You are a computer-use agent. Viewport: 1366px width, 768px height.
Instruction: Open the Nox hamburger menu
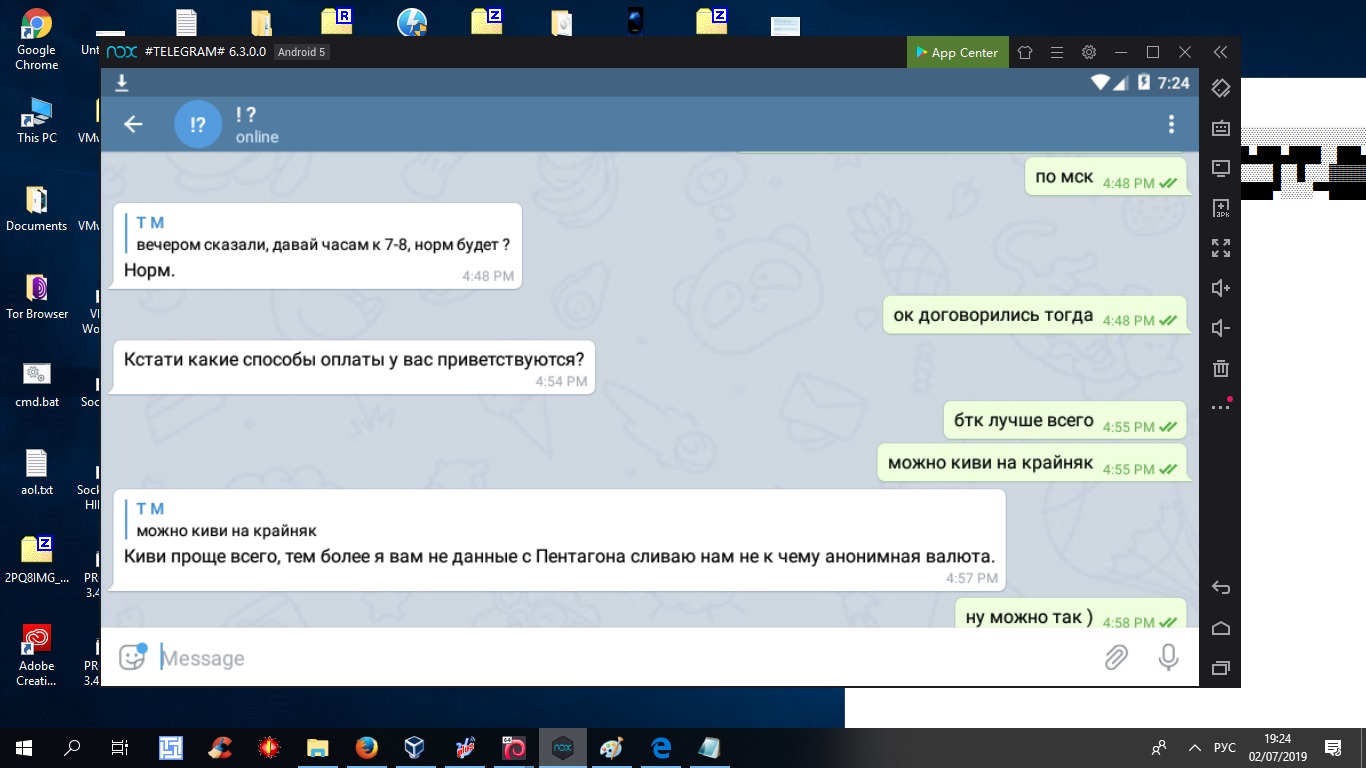pos(1056,52)
